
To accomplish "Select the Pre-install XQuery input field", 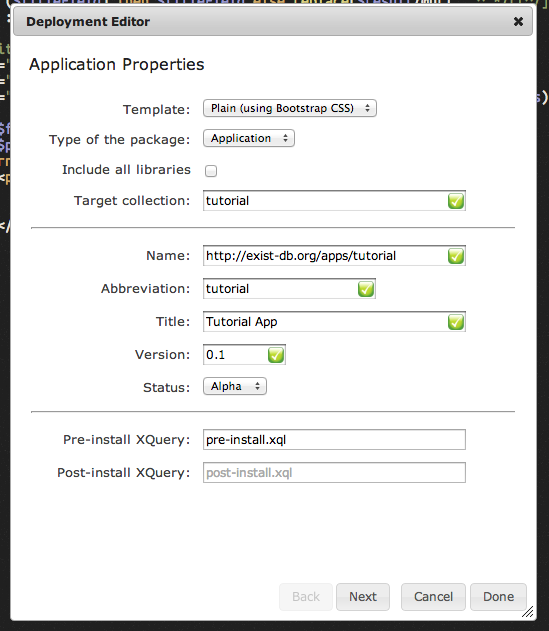I will [334, 440].
